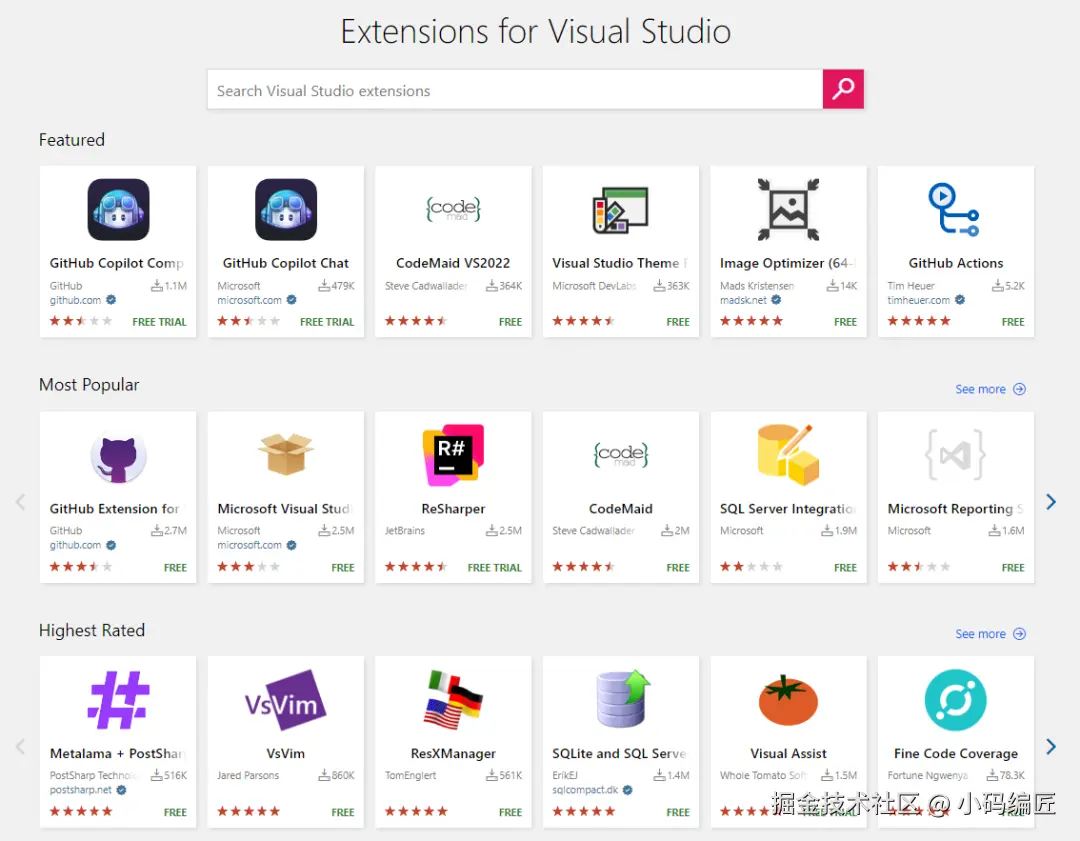1080x841 pixels.
Task: Click the star rating on VsVim card
Action: tap(249, 811)
